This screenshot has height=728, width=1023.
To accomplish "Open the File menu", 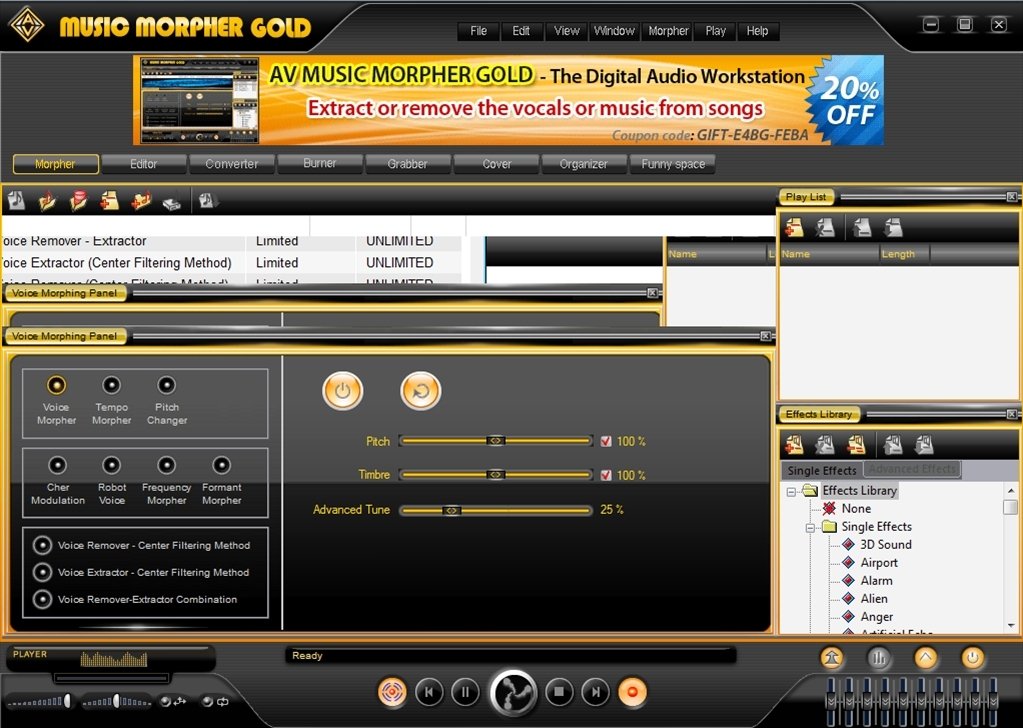I will point(478,31).
